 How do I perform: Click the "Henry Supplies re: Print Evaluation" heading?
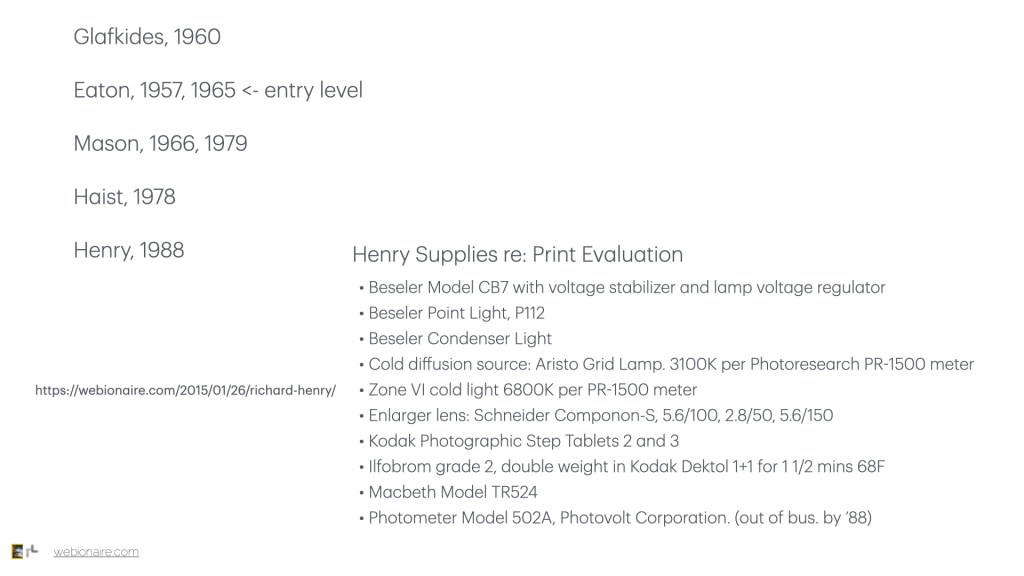(x=517, y=254)
